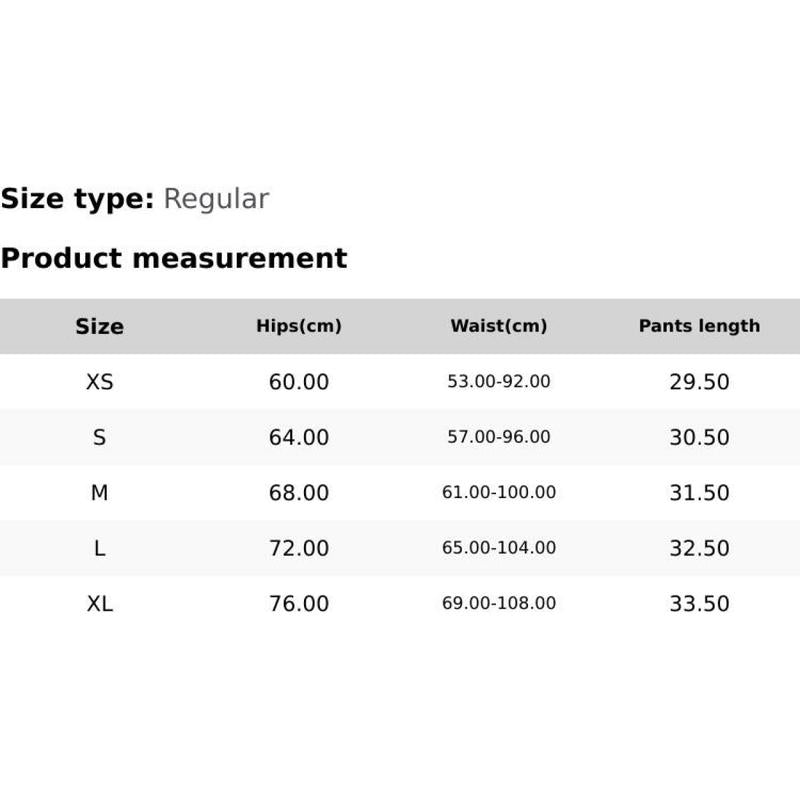Click the Product measurement heading

coord(174,258)
